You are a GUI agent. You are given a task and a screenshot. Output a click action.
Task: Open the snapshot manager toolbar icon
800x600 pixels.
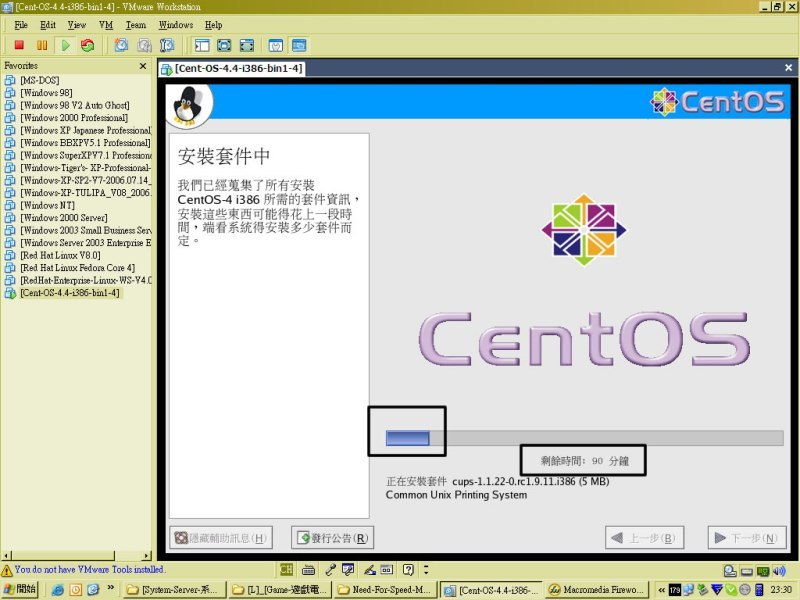167,45
